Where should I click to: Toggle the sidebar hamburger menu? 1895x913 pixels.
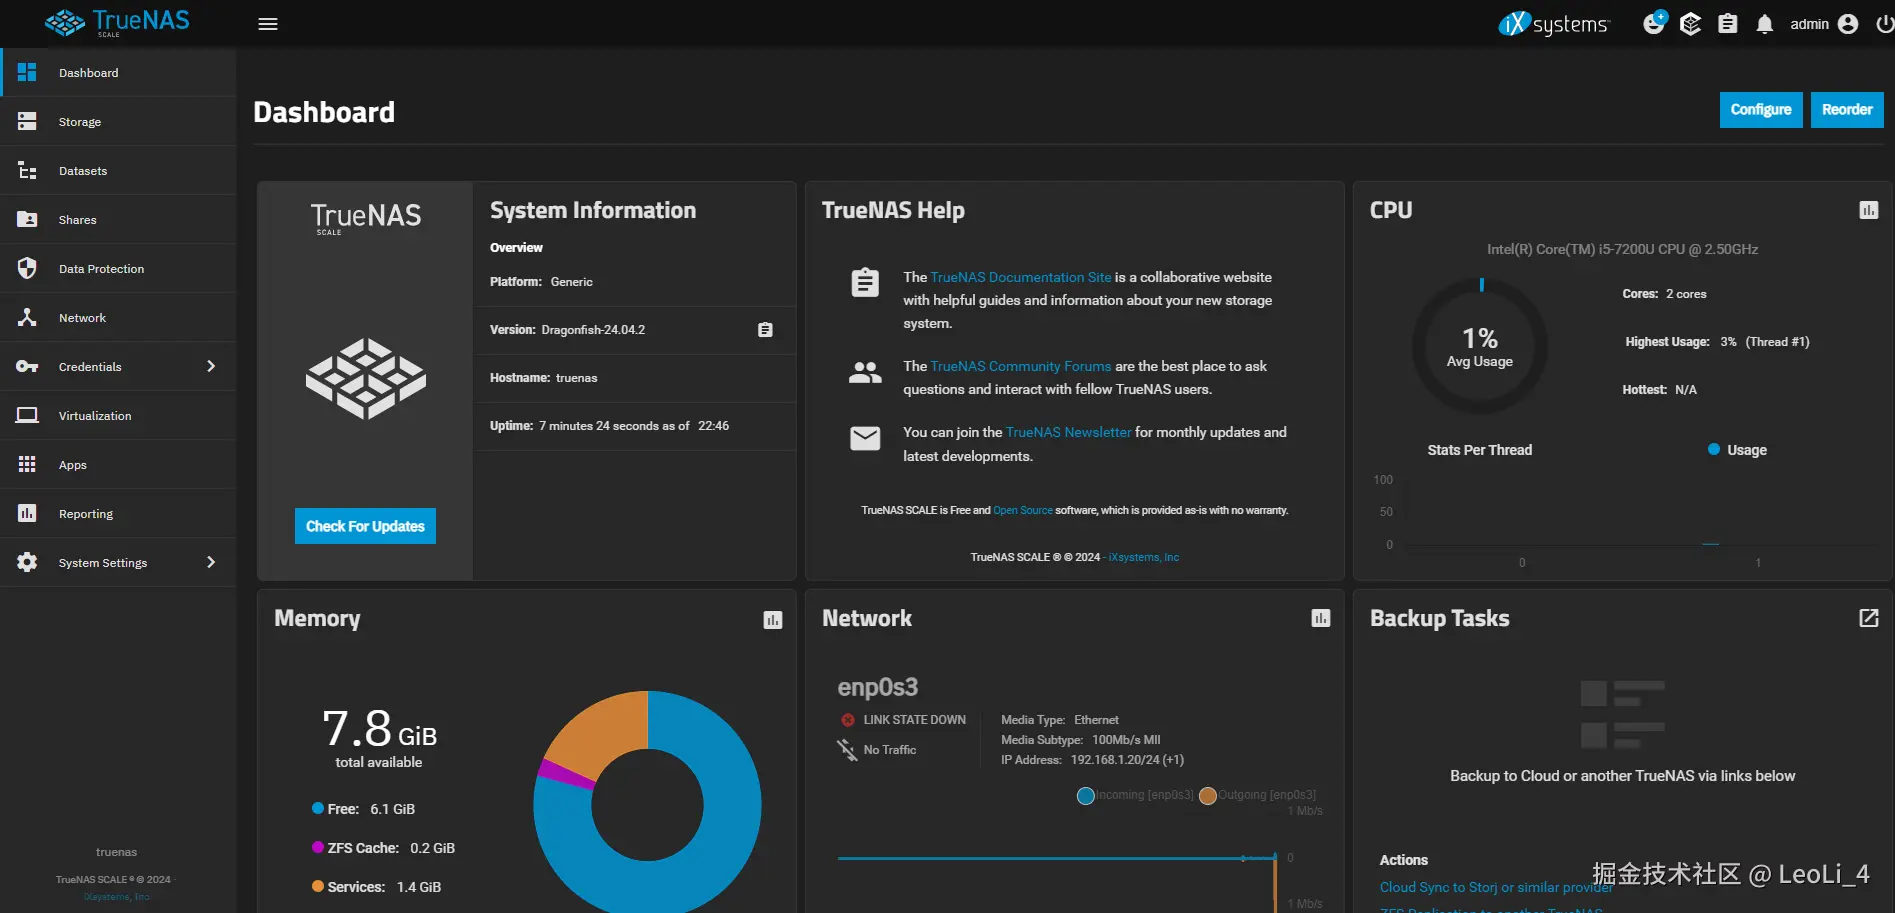(268, 24)
